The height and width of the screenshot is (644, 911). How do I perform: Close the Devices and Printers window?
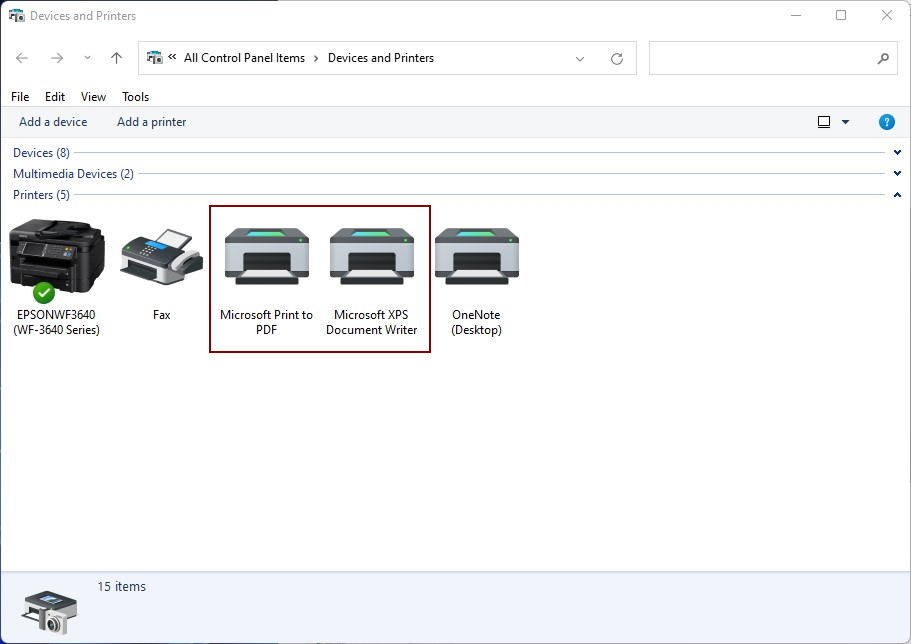[887, 16]
